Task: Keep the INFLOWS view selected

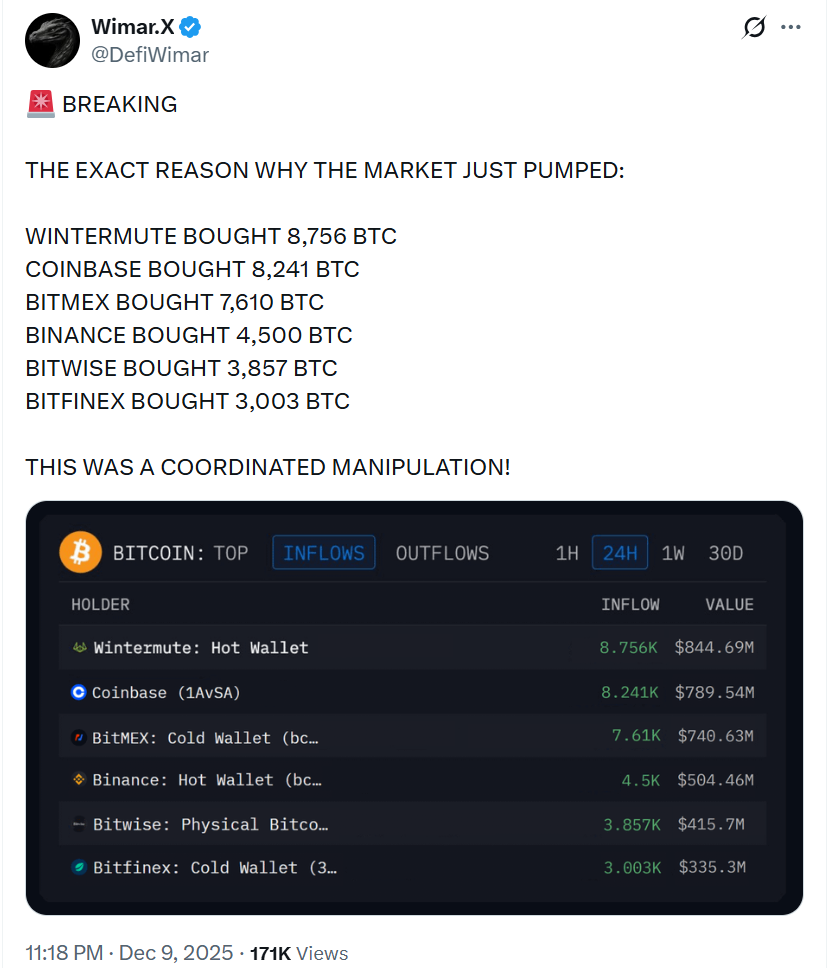Action: (324, 551)
